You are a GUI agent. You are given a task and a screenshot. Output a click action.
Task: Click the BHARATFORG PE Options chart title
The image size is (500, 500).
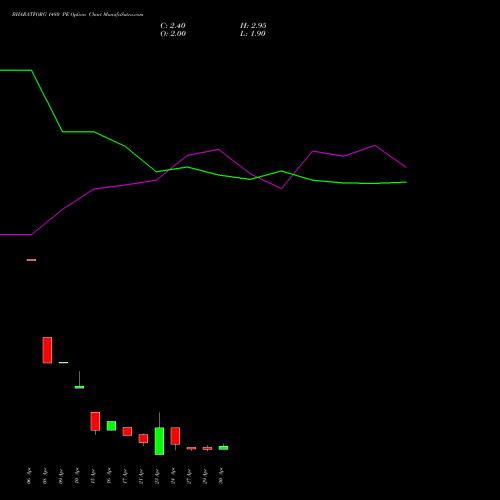pos(78,15)
